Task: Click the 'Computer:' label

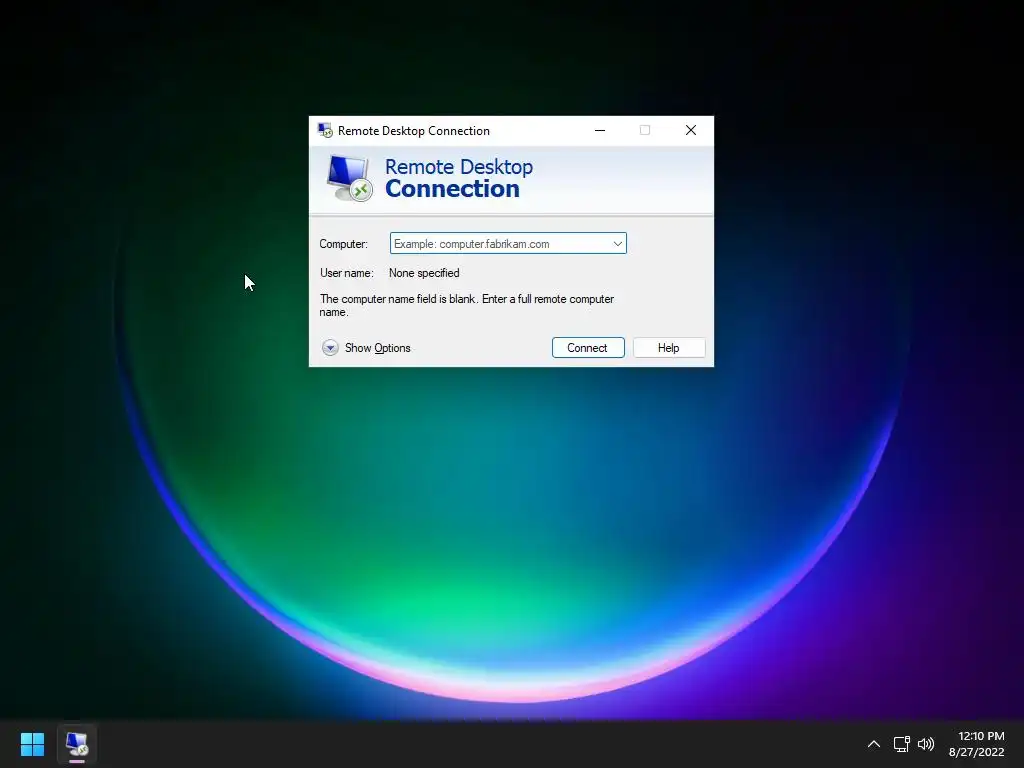Action: 344,244
